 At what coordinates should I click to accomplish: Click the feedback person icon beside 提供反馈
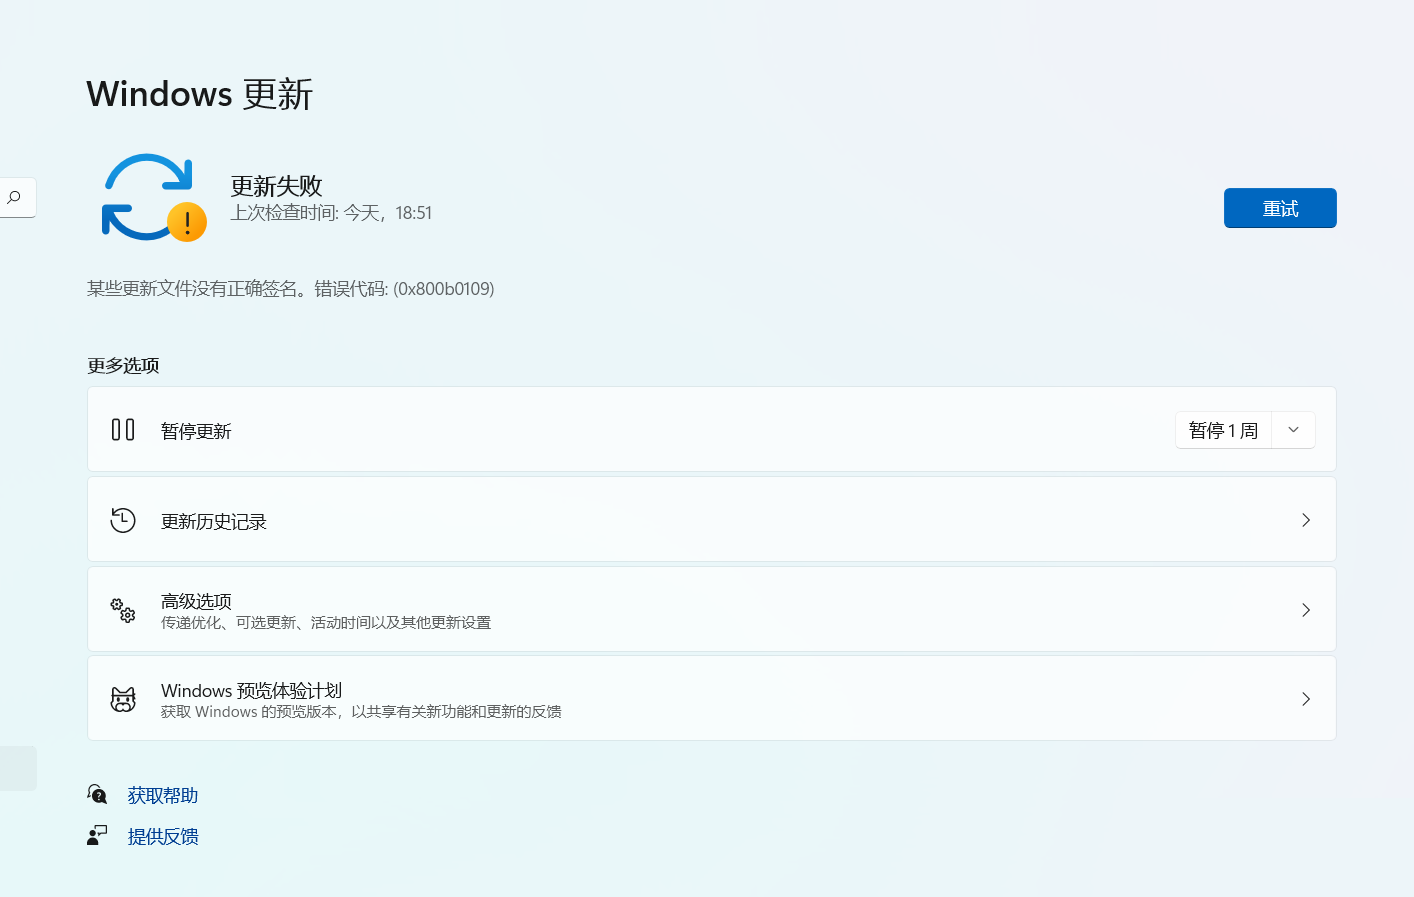click(x=96, y=834)
